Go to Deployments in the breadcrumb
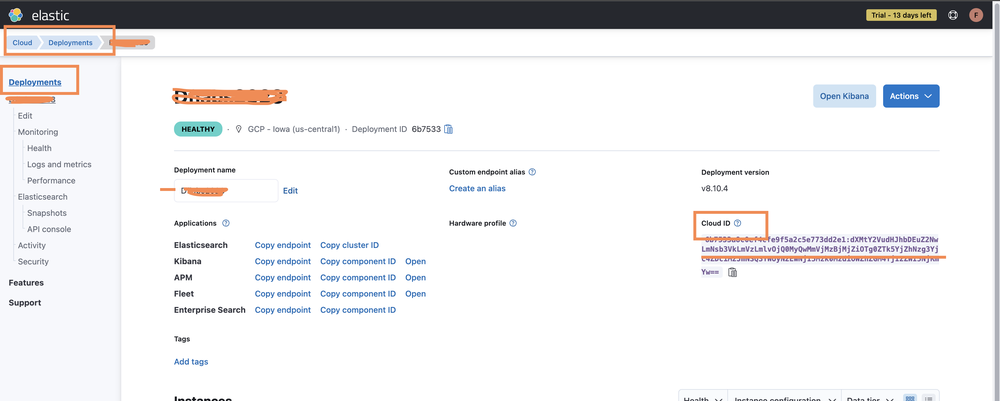Image resolution: width=1000 pixels, height=401 pixels. (x=71, y=43)
